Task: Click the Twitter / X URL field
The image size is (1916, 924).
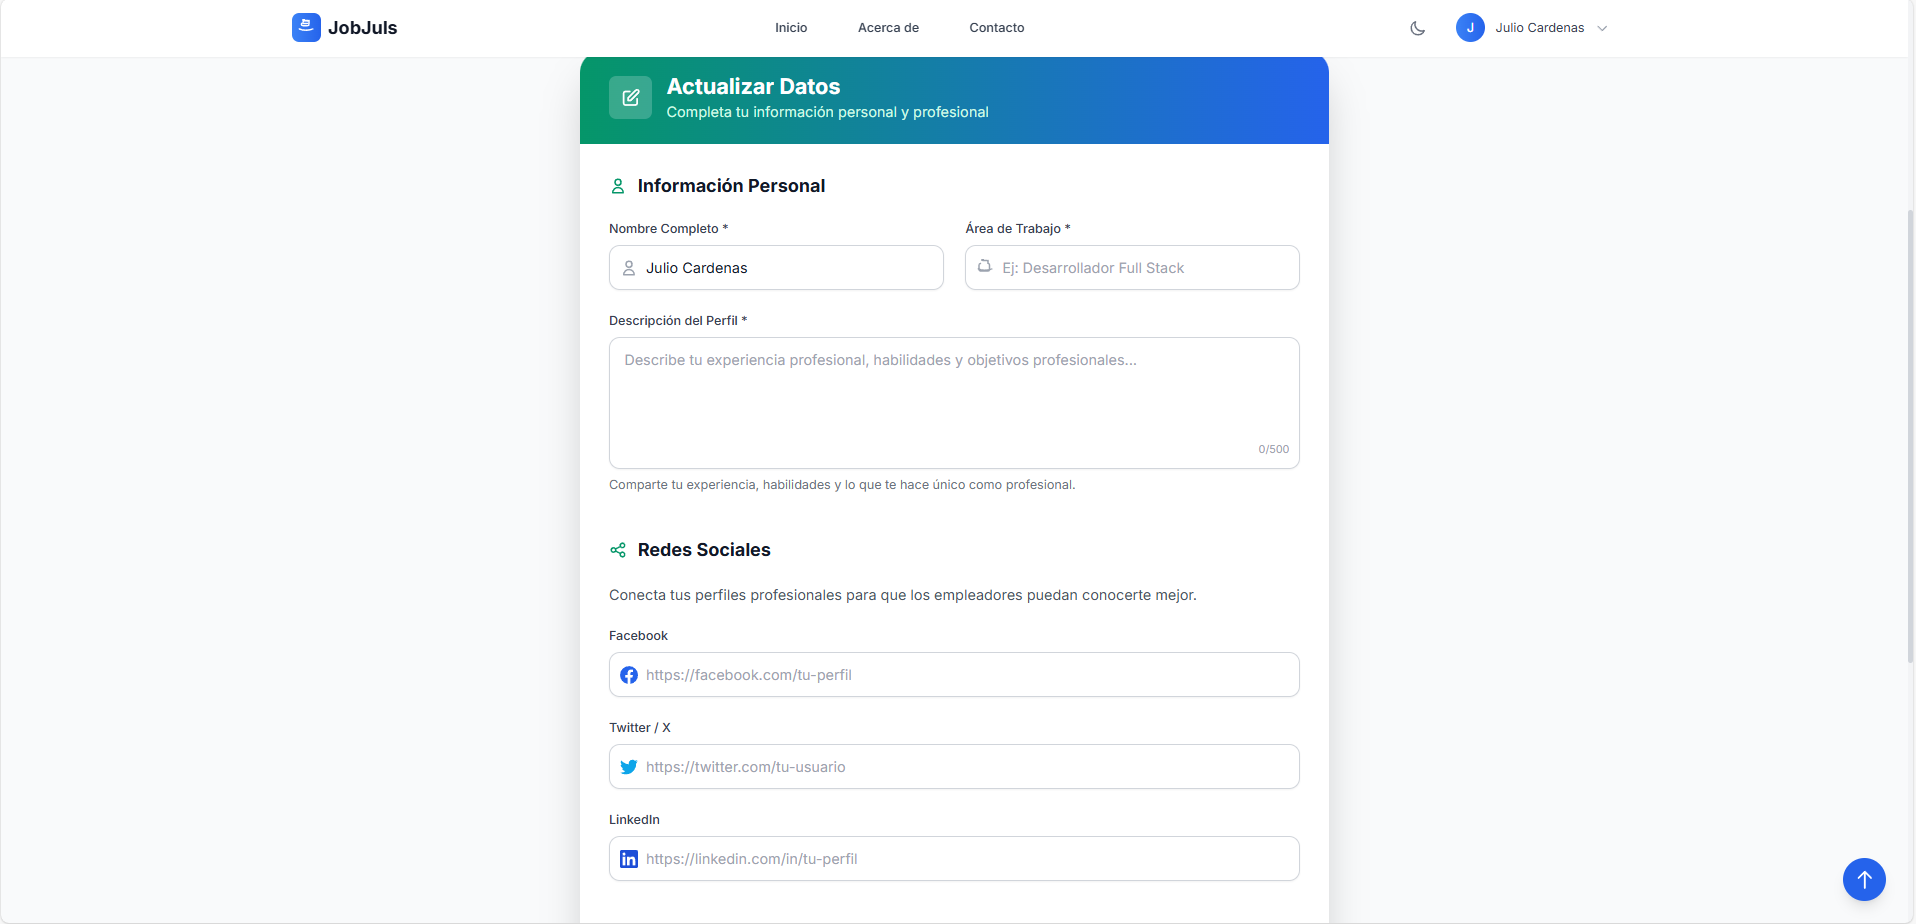Action: tap(954, 767)
